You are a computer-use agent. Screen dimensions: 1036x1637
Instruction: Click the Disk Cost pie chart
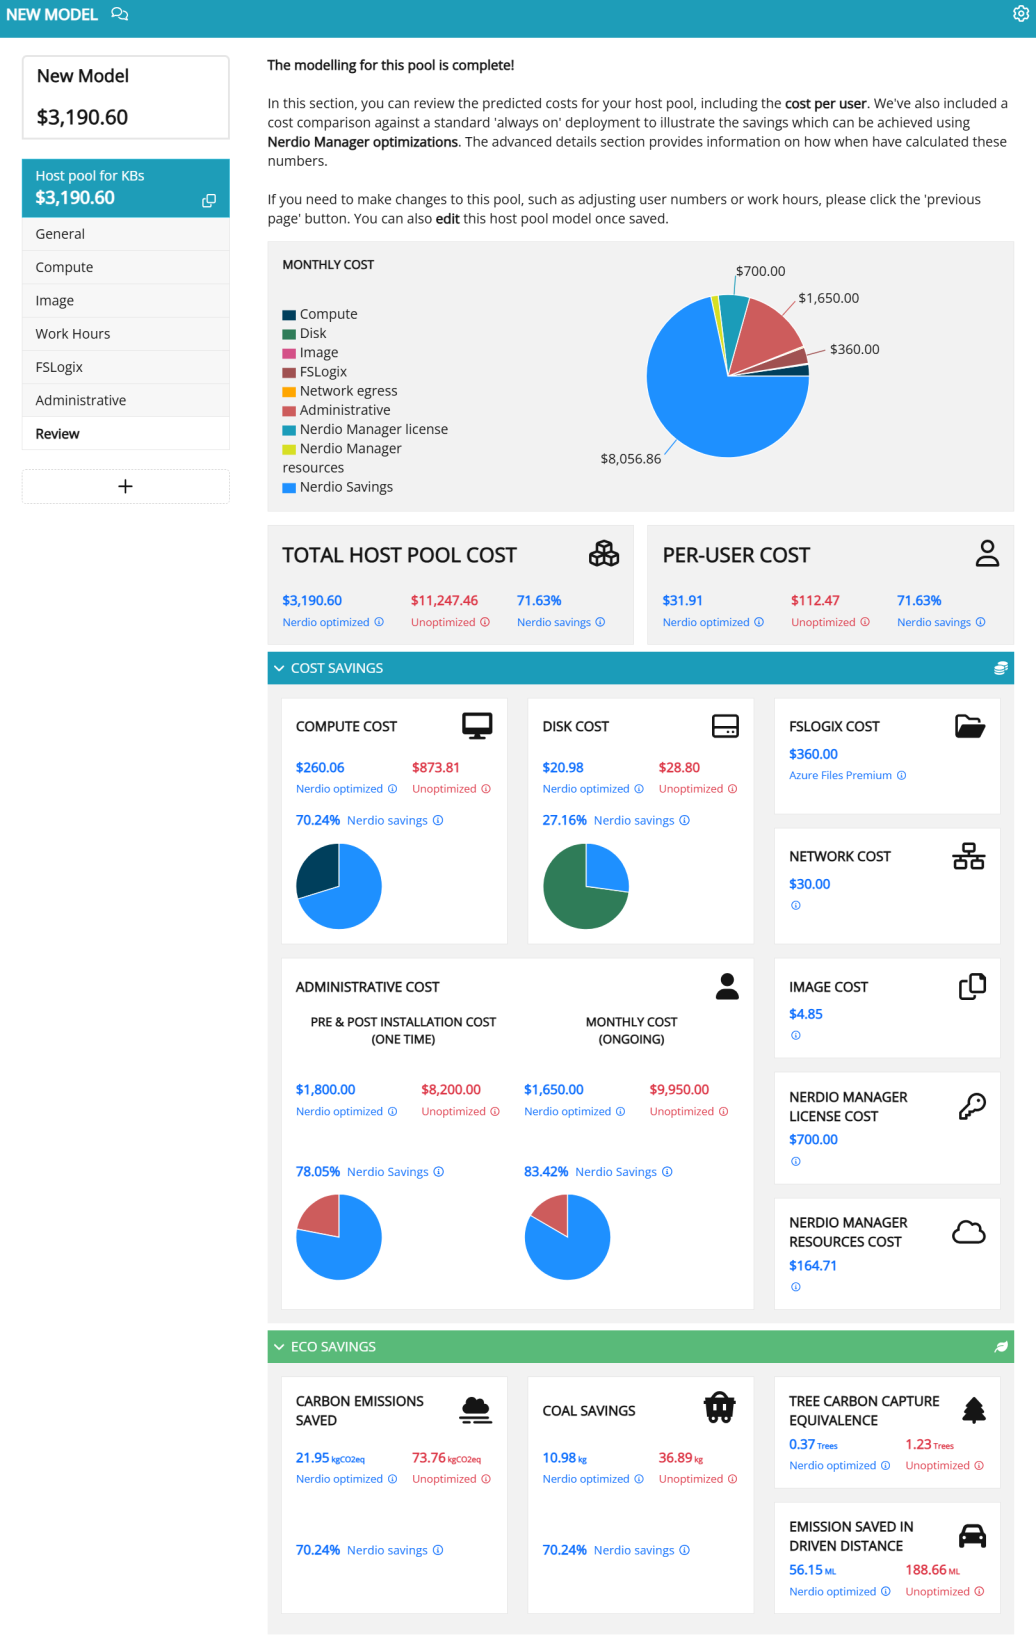pyautogui.click(x=586, y=886)
